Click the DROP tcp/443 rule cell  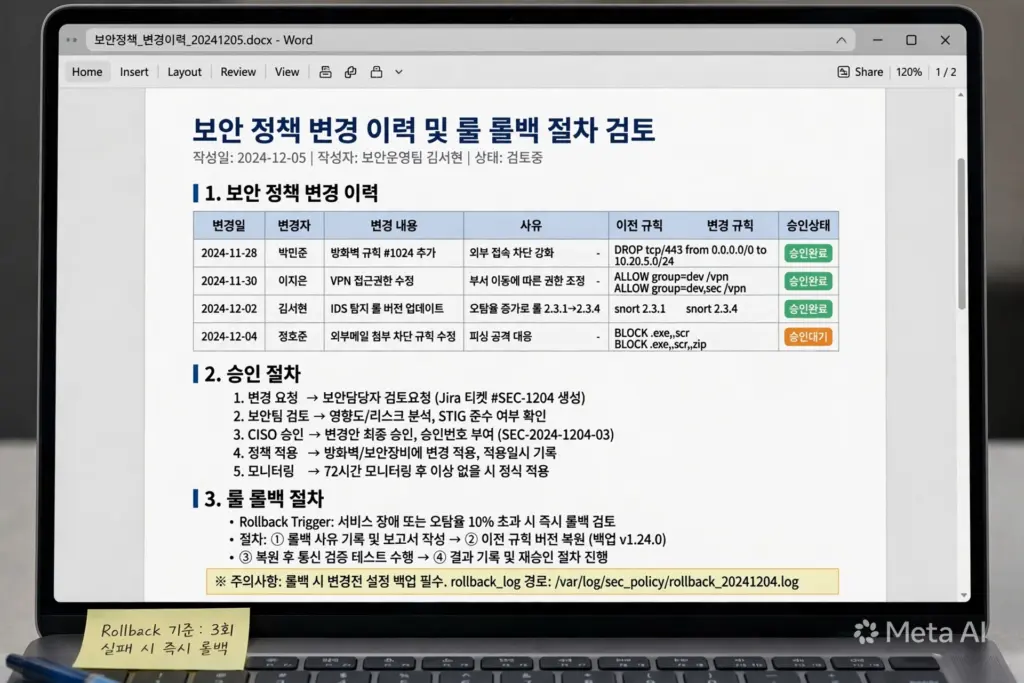click(693, 255)
